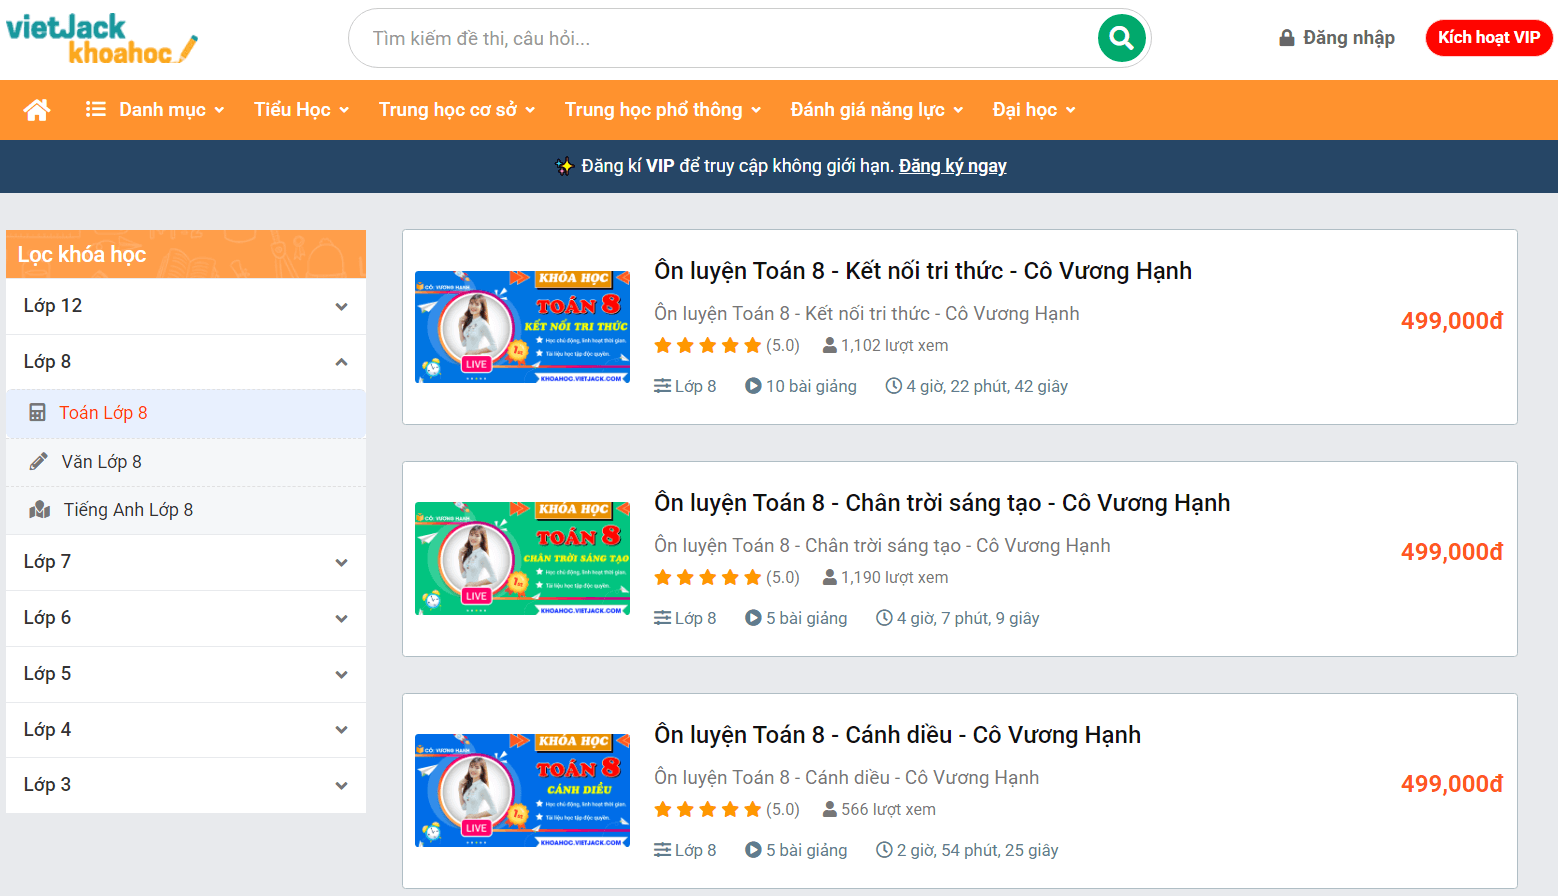Click the lock icon beside Đăng nhập
1558x896 pixels.
[1287, 38]
